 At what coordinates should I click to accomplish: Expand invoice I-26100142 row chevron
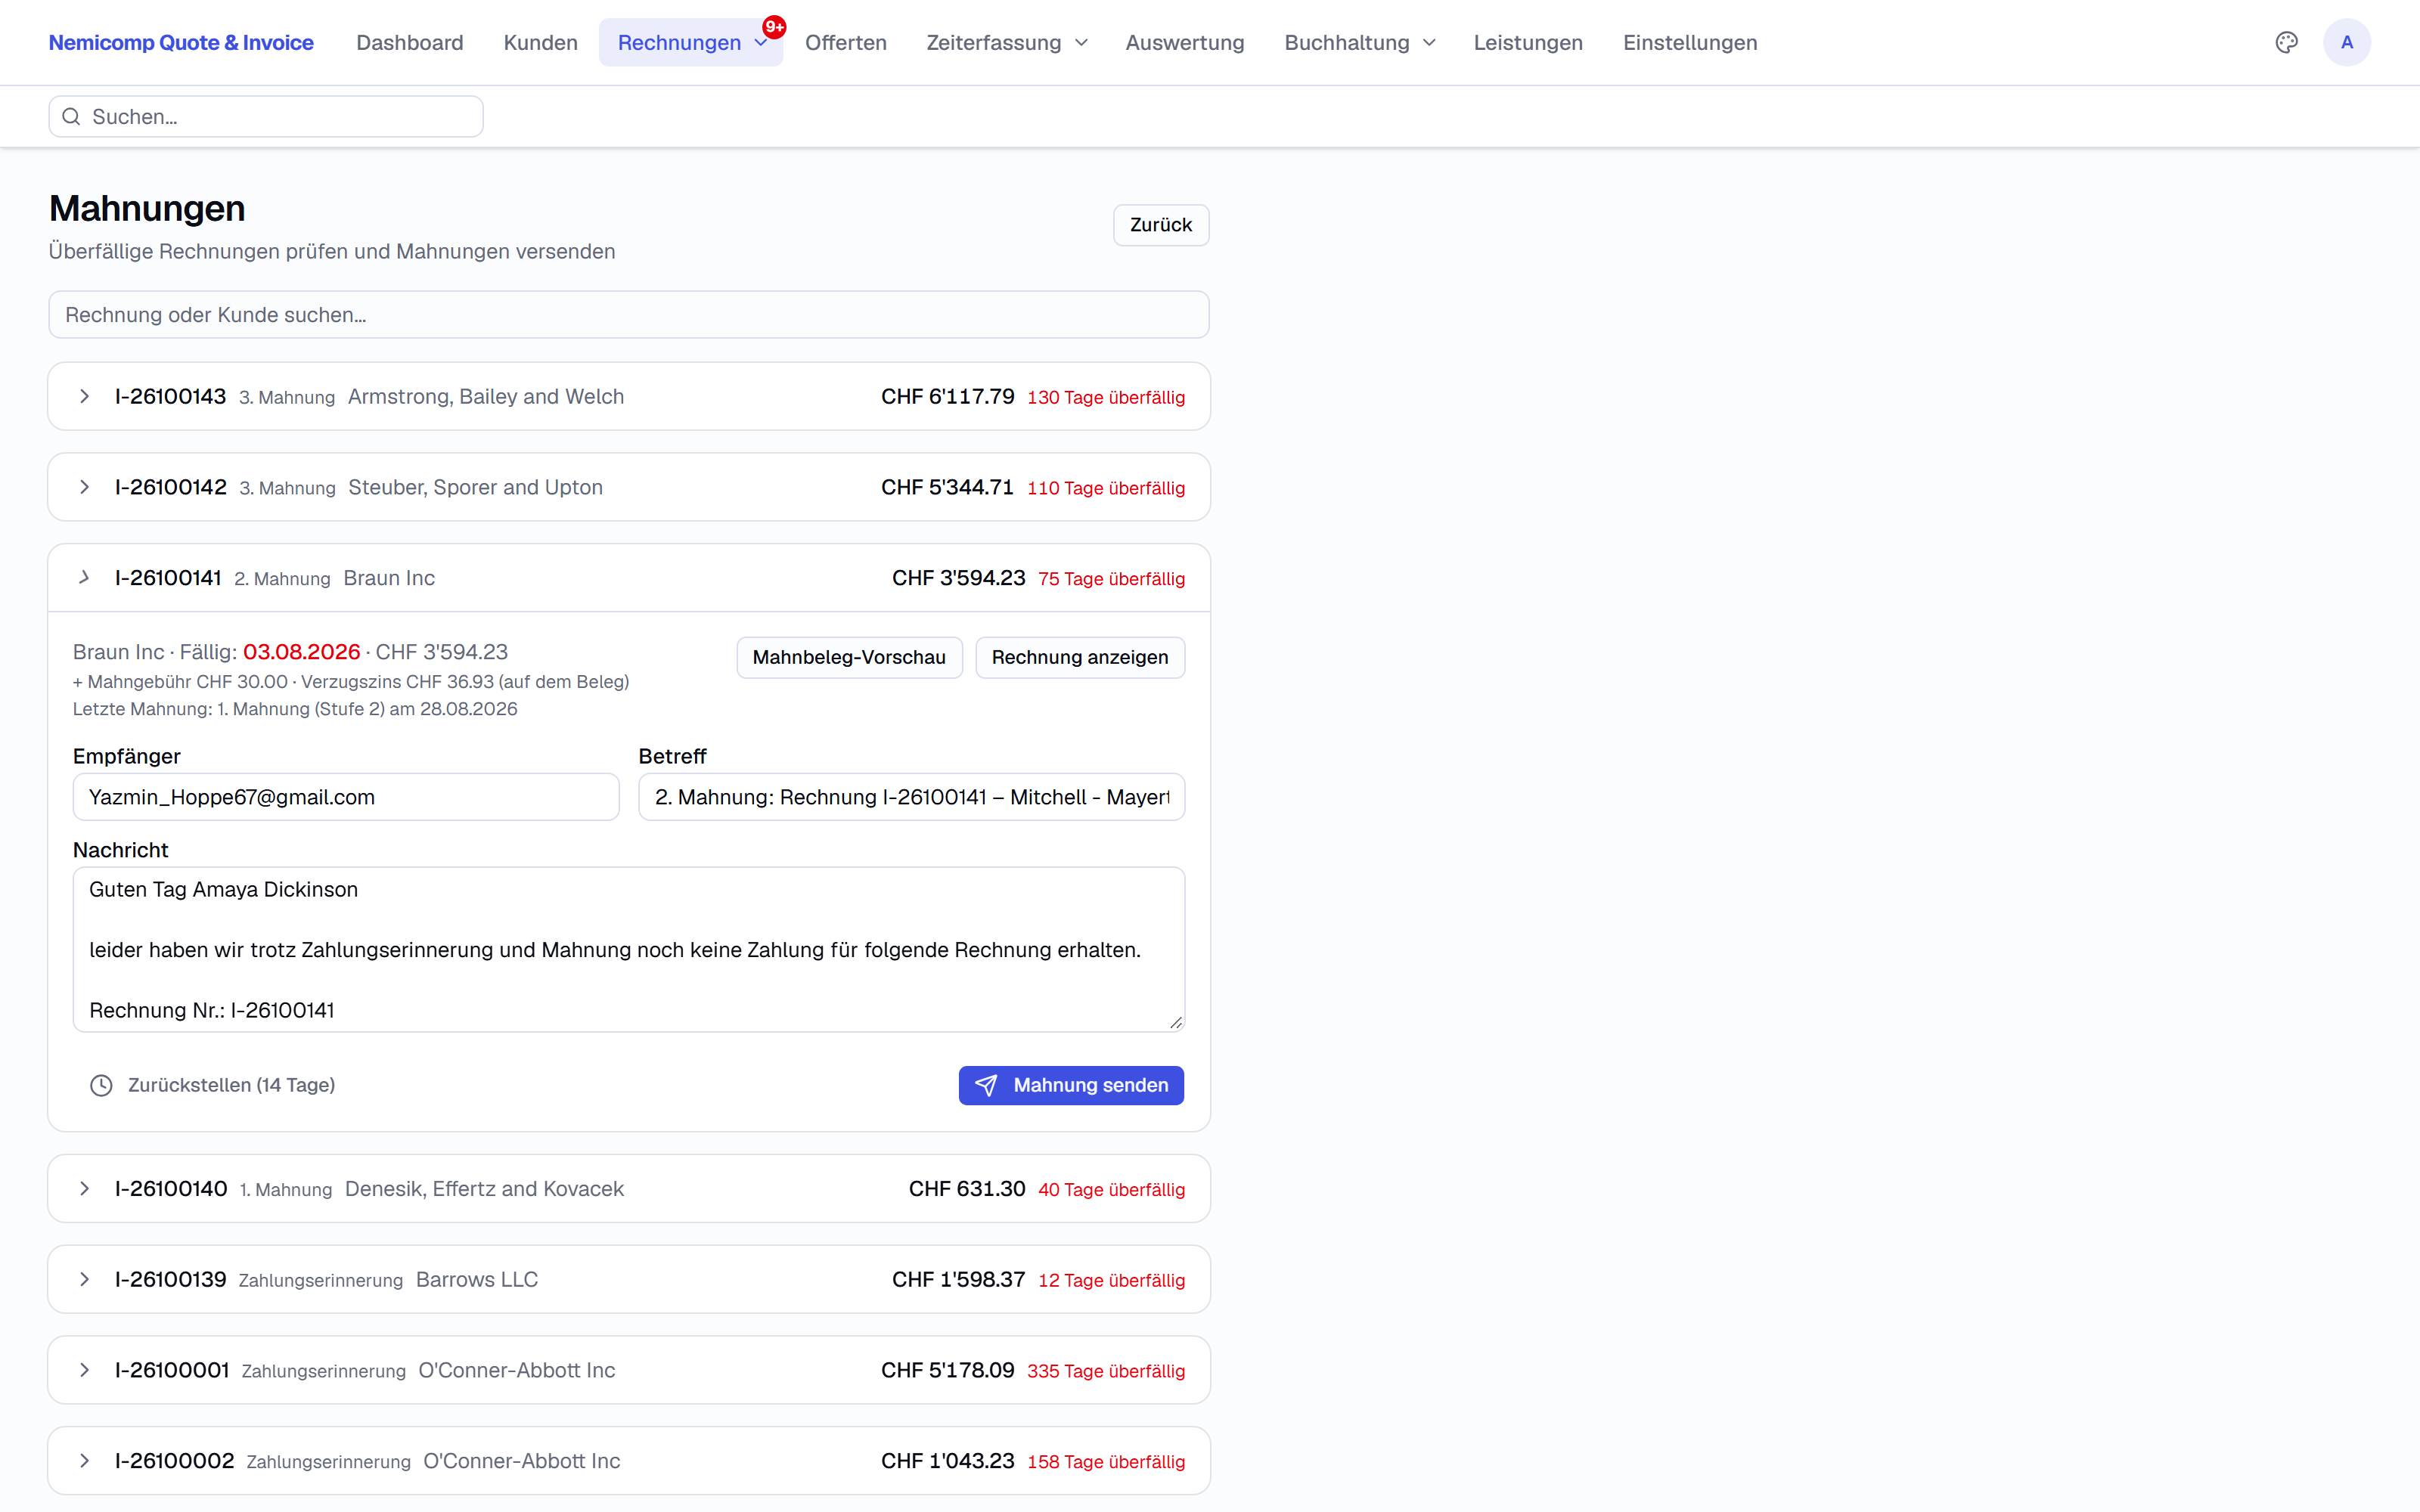coord(85,487)
